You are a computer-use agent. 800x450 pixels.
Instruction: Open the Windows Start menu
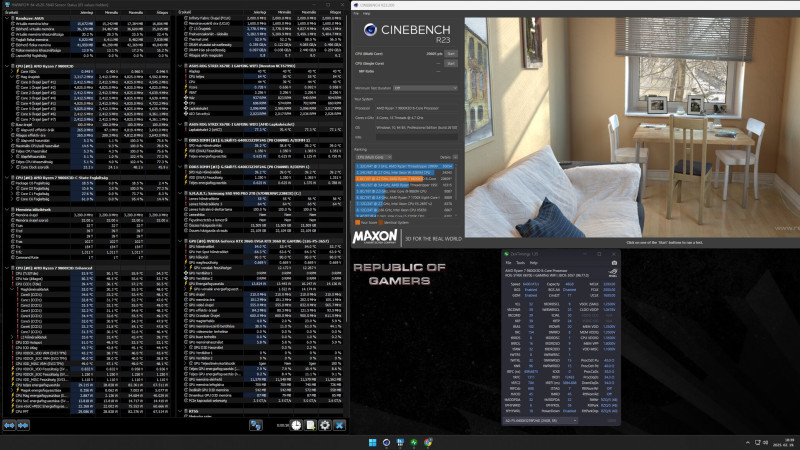(372, 442)
